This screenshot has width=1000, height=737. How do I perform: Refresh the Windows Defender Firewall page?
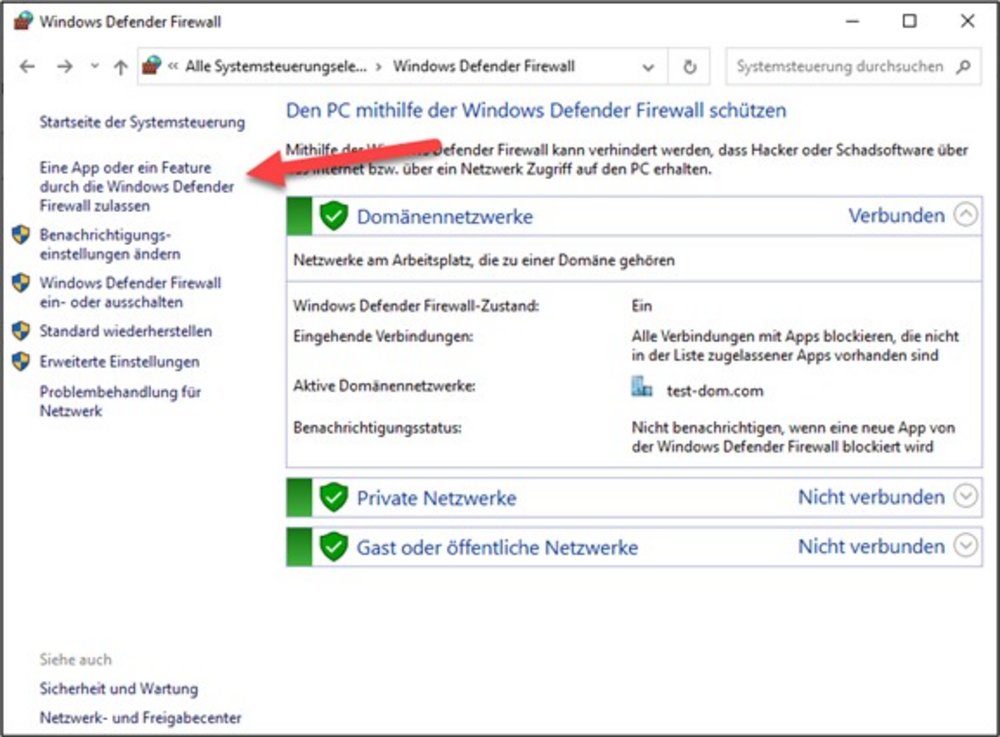coord(689,66)
